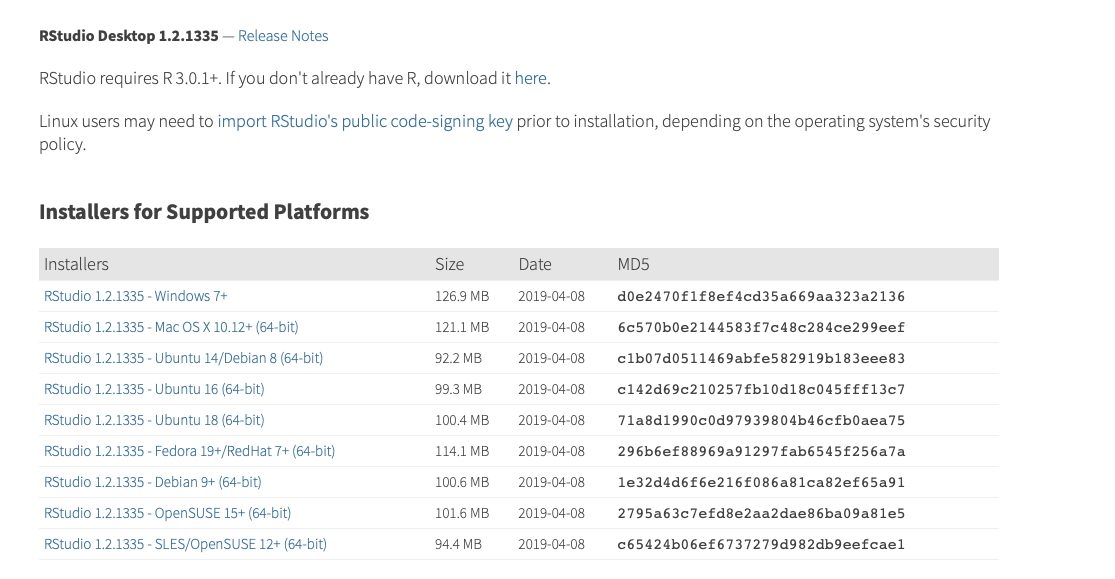1115x579 pixels.
Task: Click the Windows installer MD5 hash
Action: [x=761, y=296]
